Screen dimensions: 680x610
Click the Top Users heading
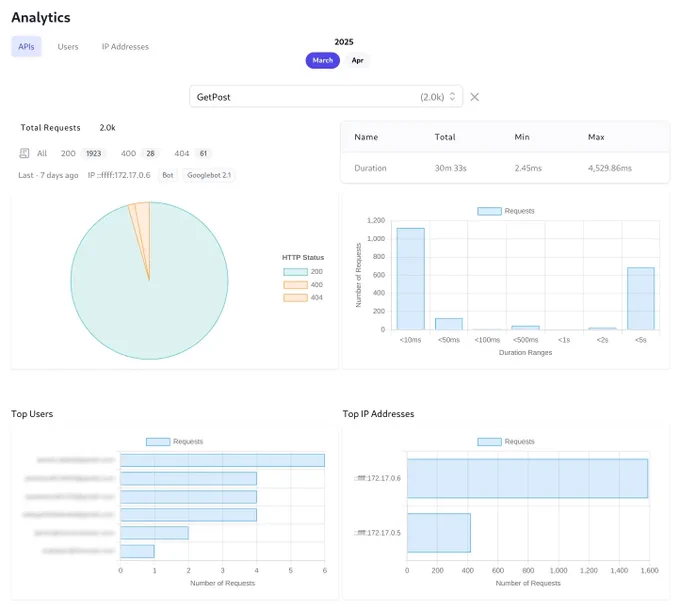(x=32, y=414)
